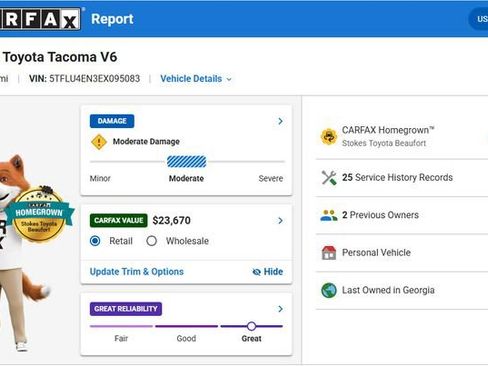Hide the CARFAX value with Hide toggle
The width and height of the screenshot is (488, 366).
point(268,272)
